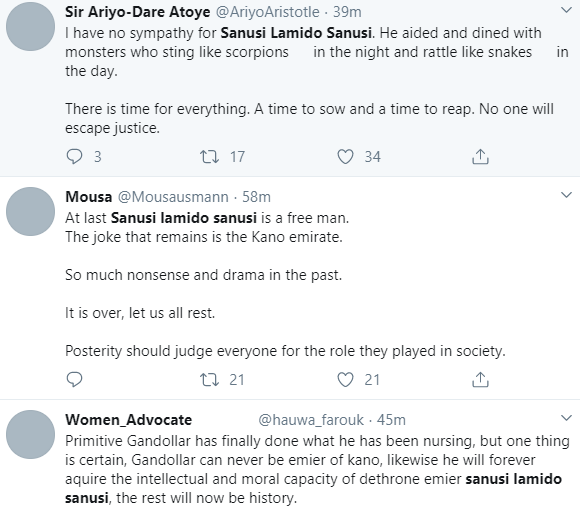
Task: Visit the @AriyoAristotle handle
Action: pos(267,12)
